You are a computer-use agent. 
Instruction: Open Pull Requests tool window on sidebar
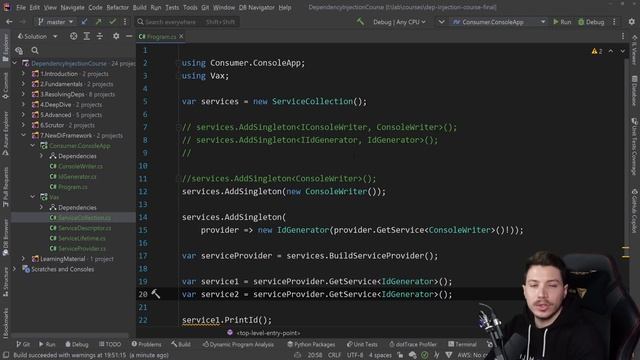(x=5, y=187)
